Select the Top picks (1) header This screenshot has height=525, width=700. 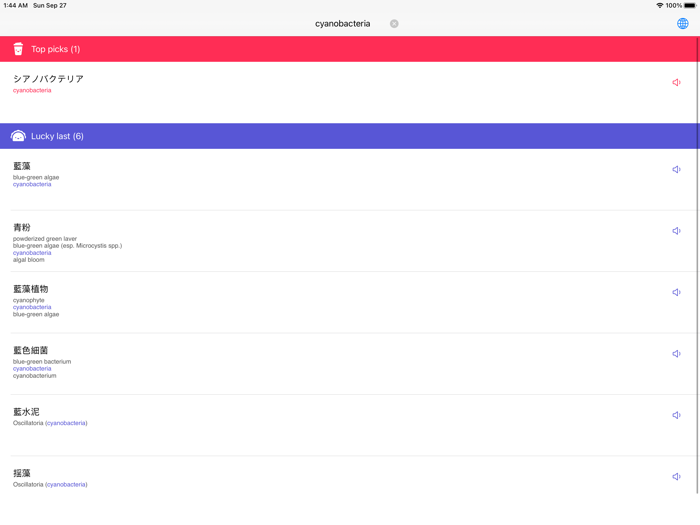(x=350, y=49)
